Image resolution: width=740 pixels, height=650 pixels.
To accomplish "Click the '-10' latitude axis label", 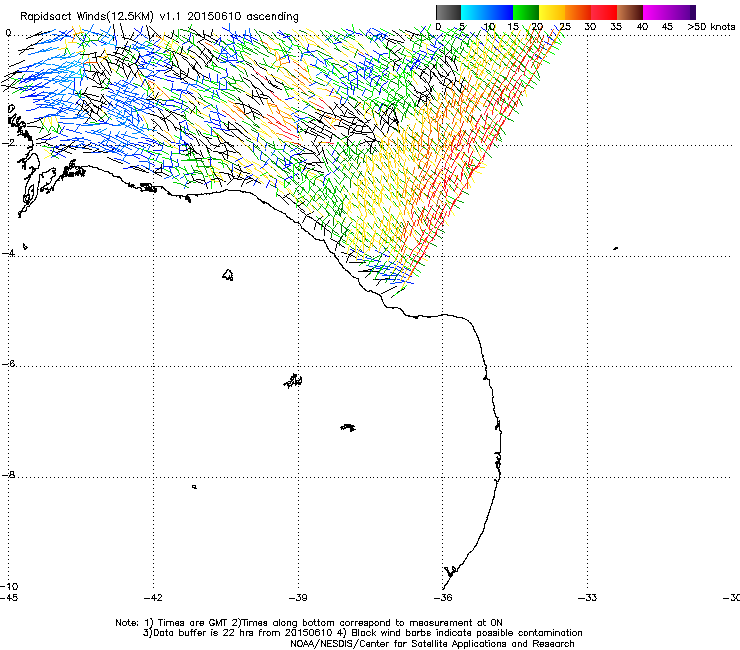I will pos(9,586).
